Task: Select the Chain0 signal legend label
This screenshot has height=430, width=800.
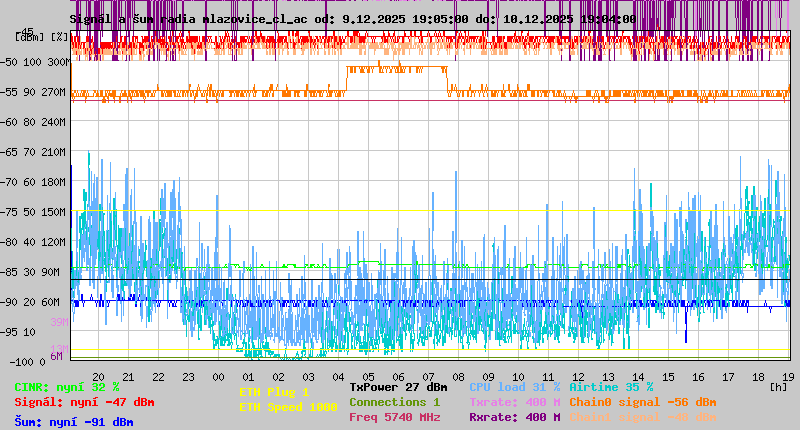Action: pyautogui.click(x=642, y=402)
